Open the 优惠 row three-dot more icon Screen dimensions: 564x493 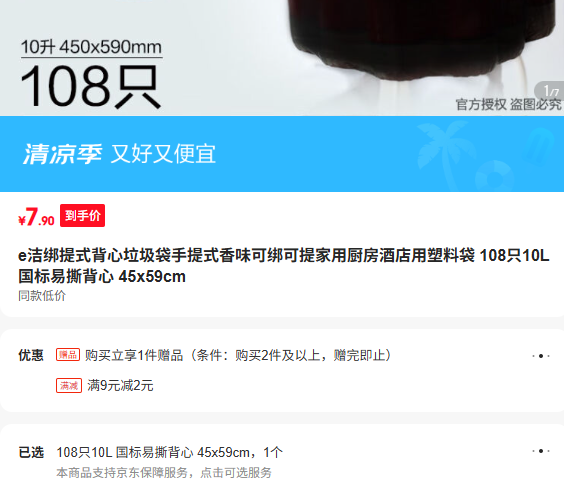click(x=541, y=356)
